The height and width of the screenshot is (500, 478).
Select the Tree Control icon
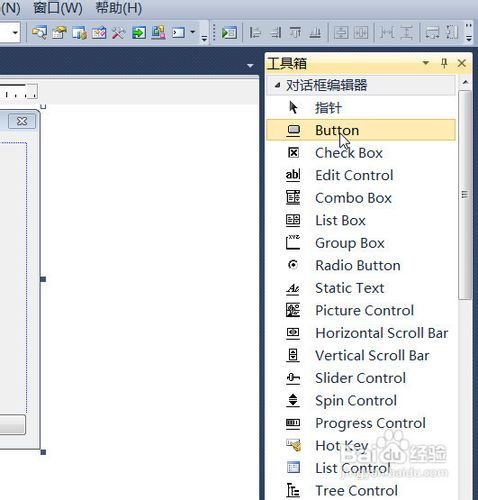click(293, 490)
